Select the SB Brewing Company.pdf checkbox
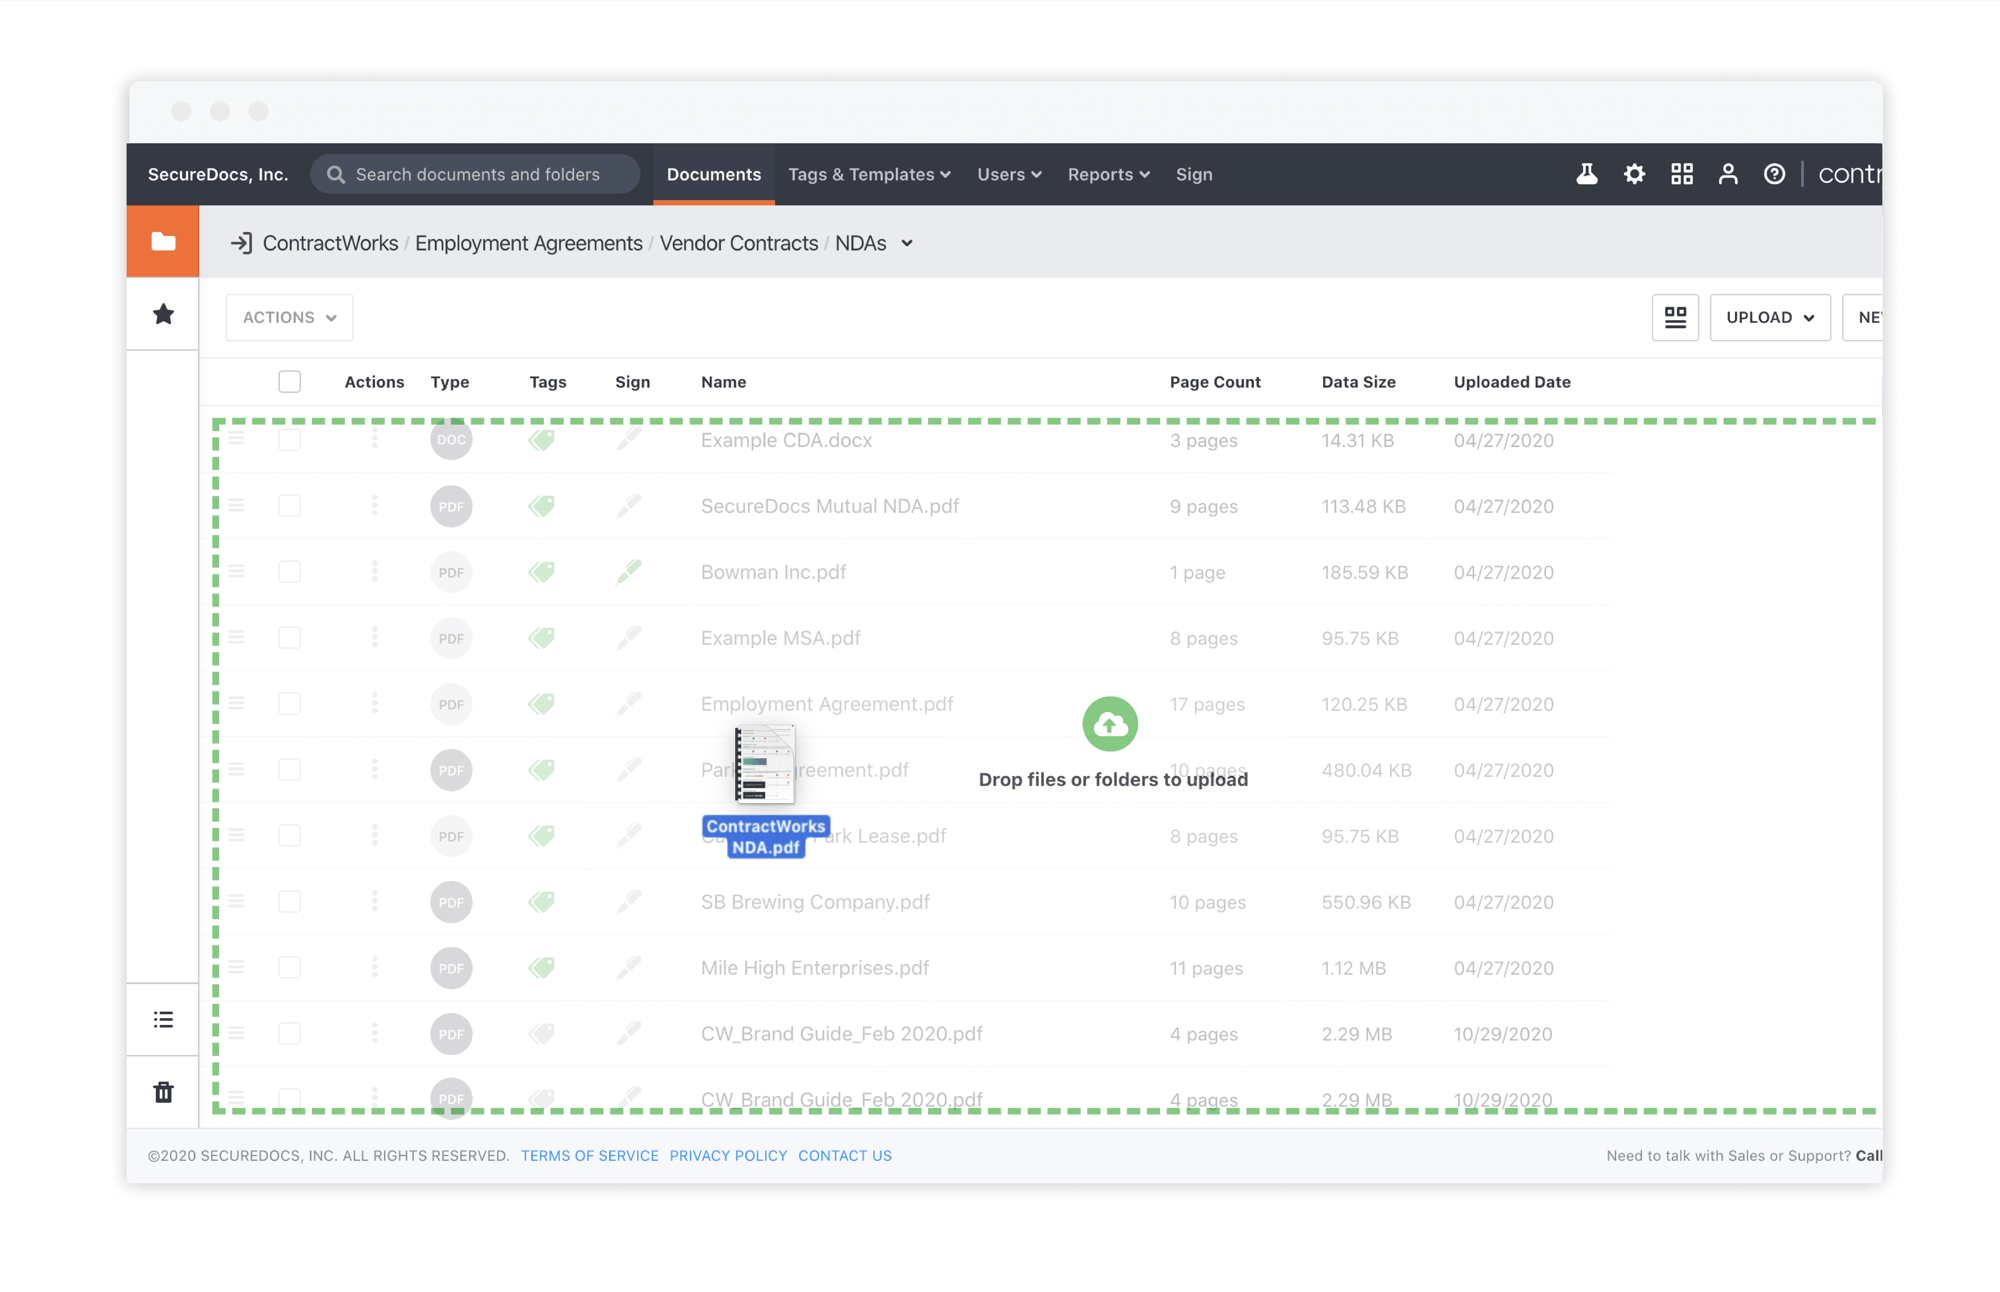This screenshot has height=1292, width=2000. (x=290, y=902)
